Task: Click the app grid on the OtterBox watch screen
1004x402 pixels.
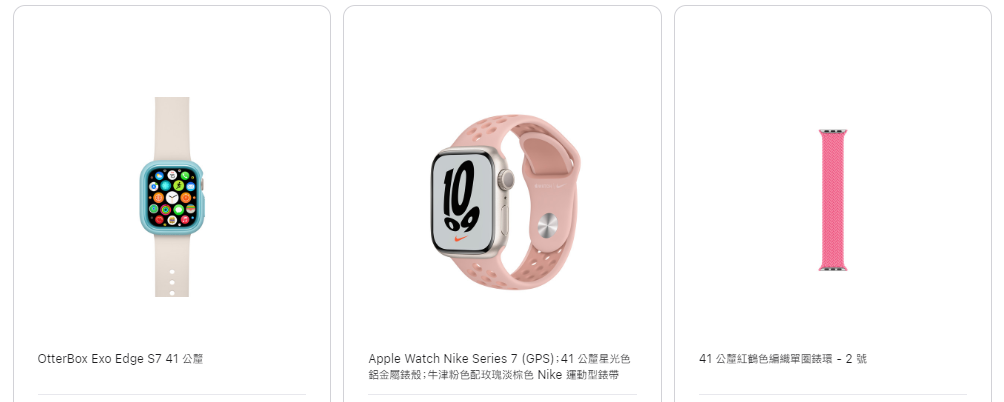Action: click(172, 197)
